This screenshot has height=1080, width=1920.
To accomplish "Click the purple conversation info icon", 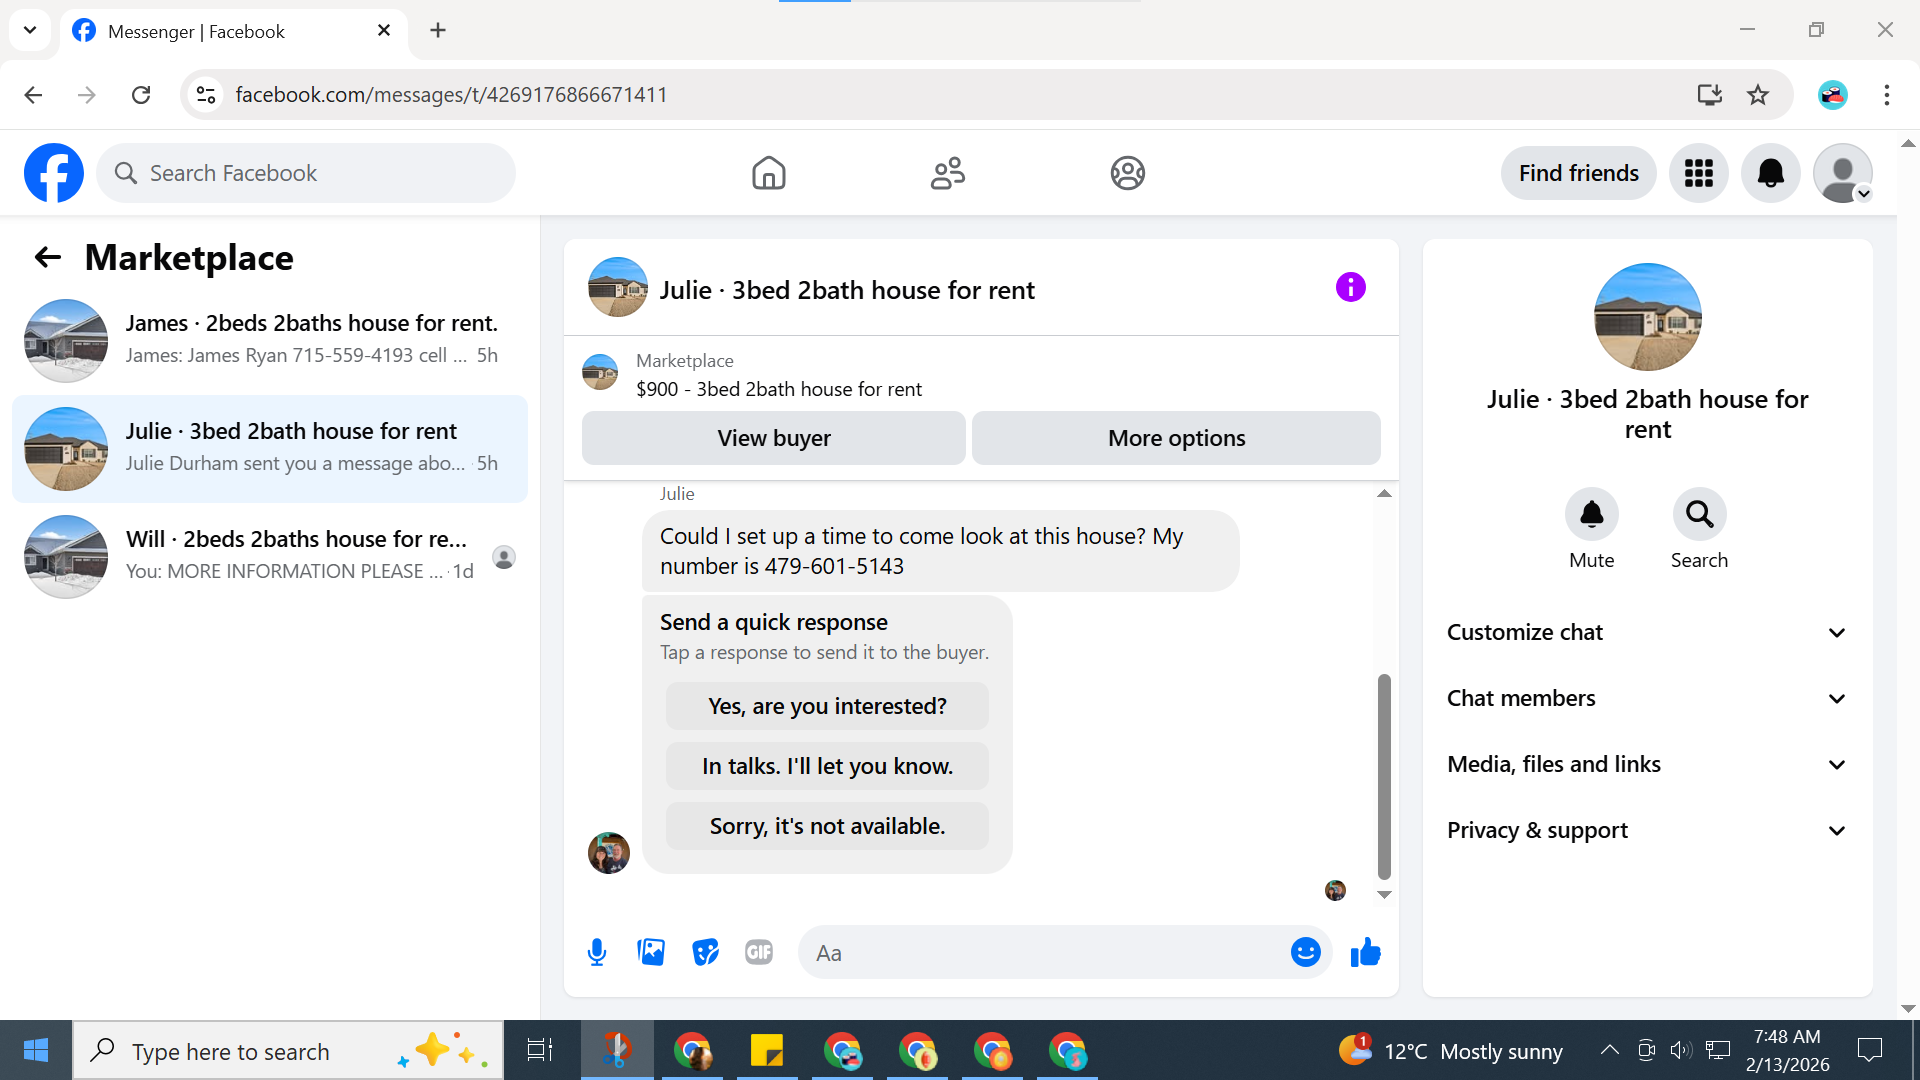I will click(1350, 288).
